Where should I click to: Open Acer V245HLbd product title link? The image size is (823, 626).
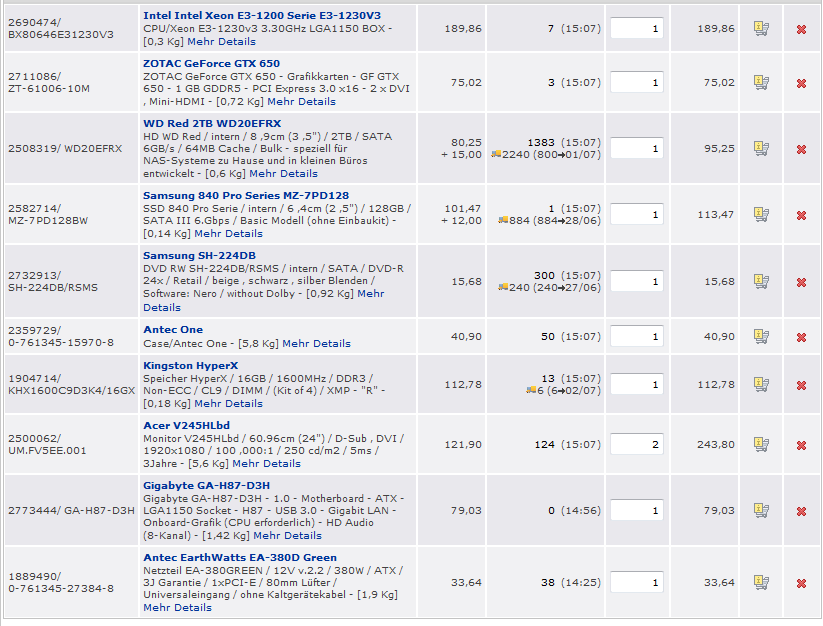click(186, 426)
